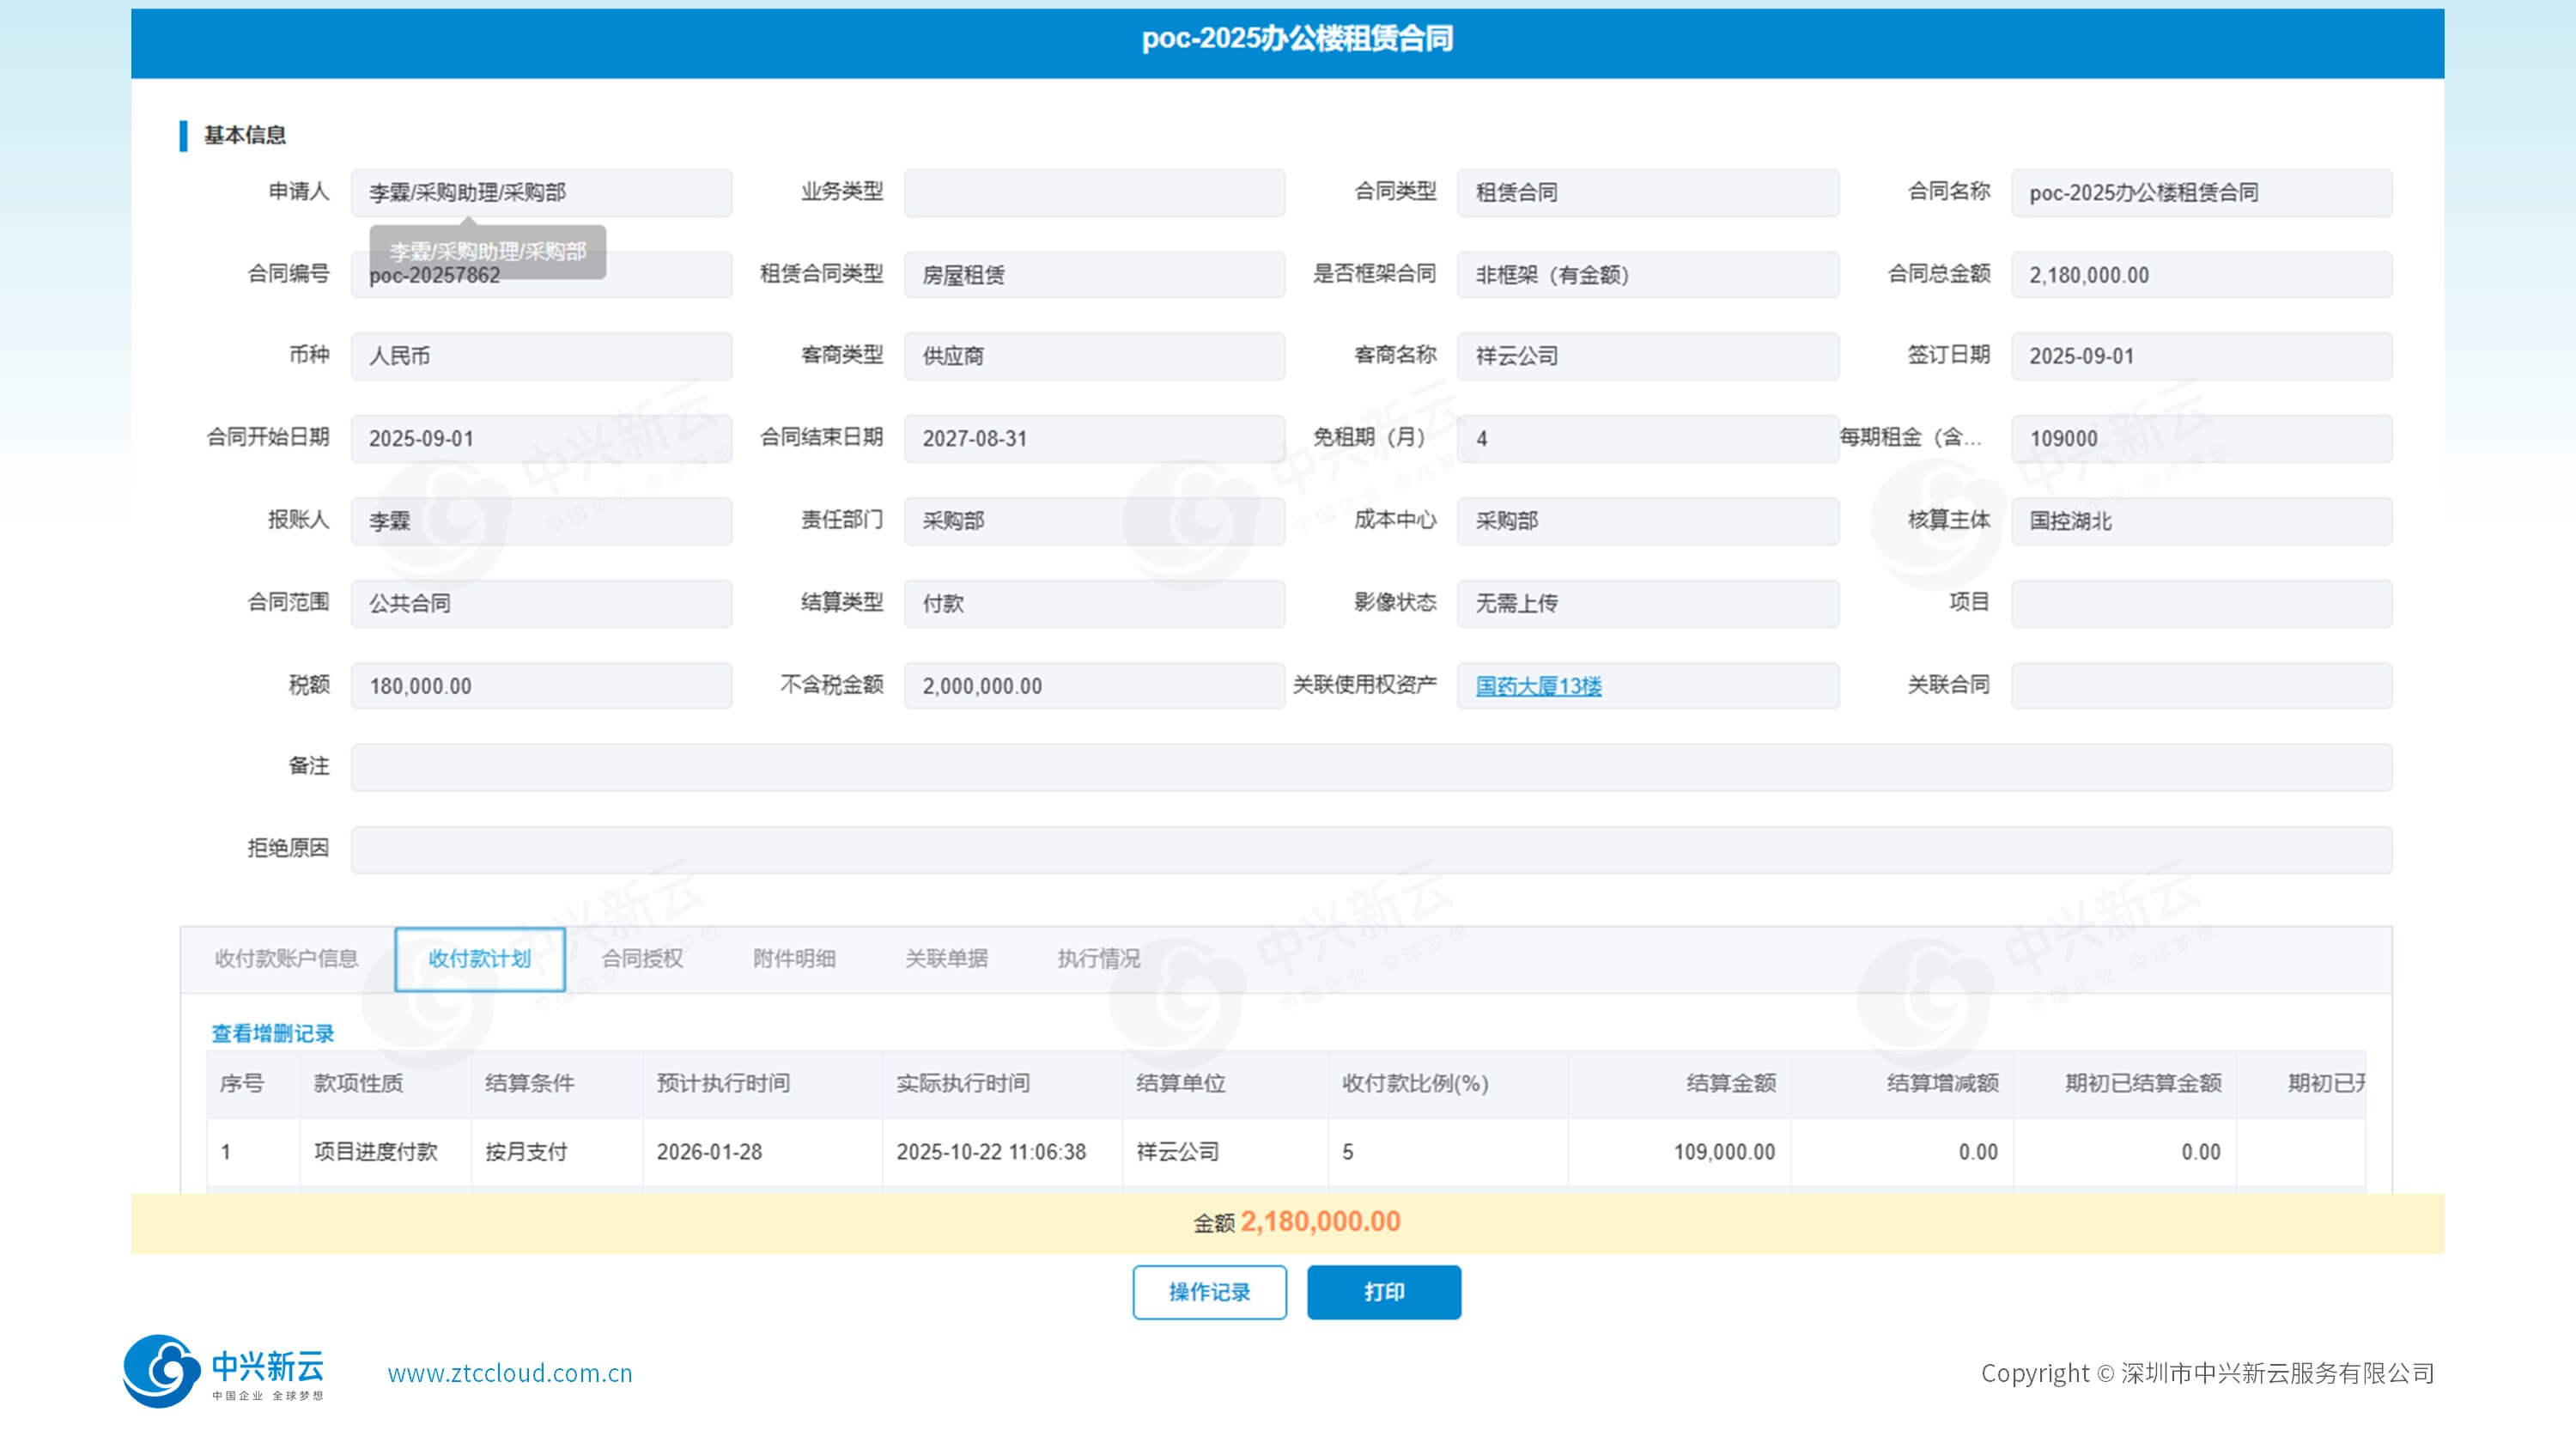Click the 合同名称 field
This screenshot has width=2576, height=1449.
2201,192
